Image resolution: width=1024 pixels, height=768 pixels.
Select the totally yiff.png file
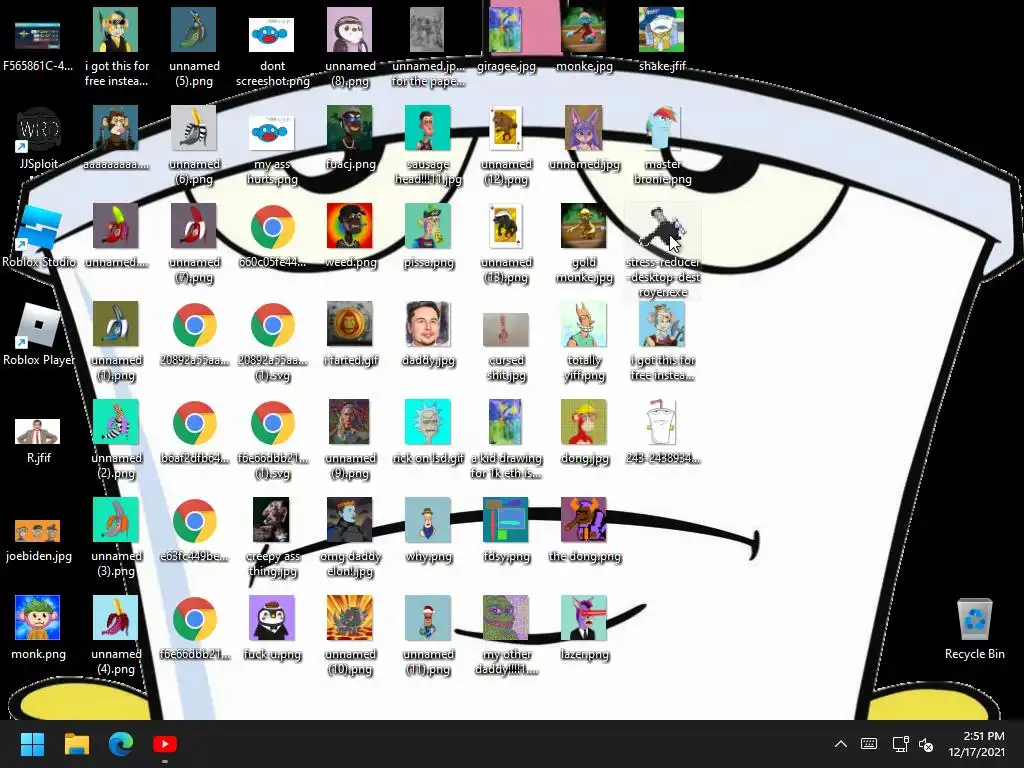click(584, 342)
